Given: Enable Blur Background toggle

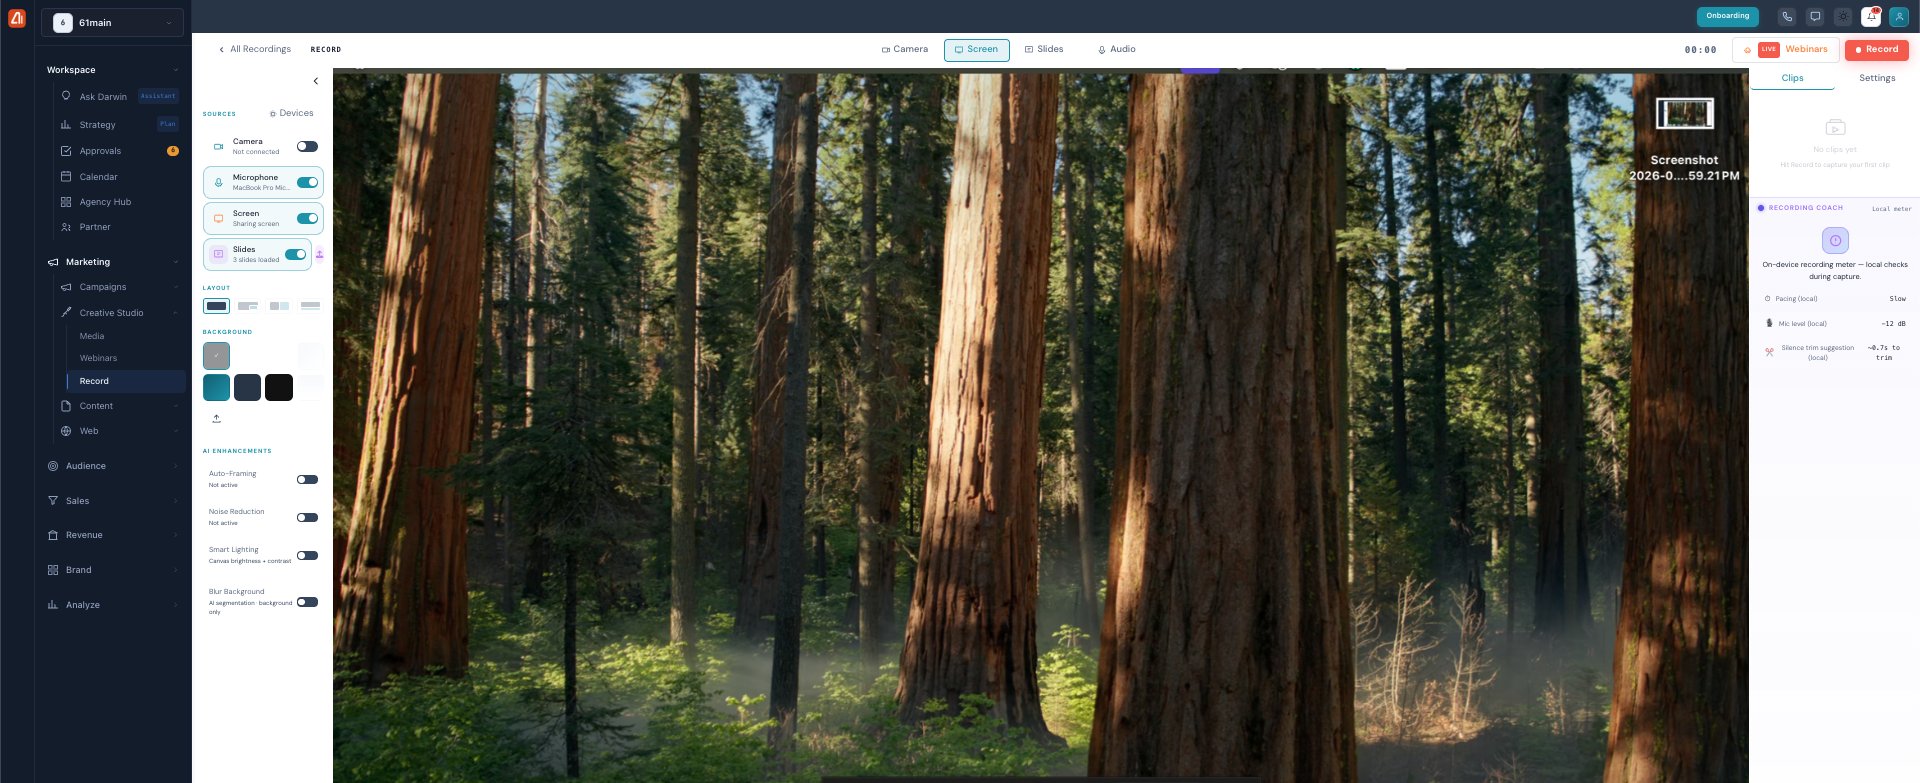Looking at the screenshot, I should click(x=307, y=602).
